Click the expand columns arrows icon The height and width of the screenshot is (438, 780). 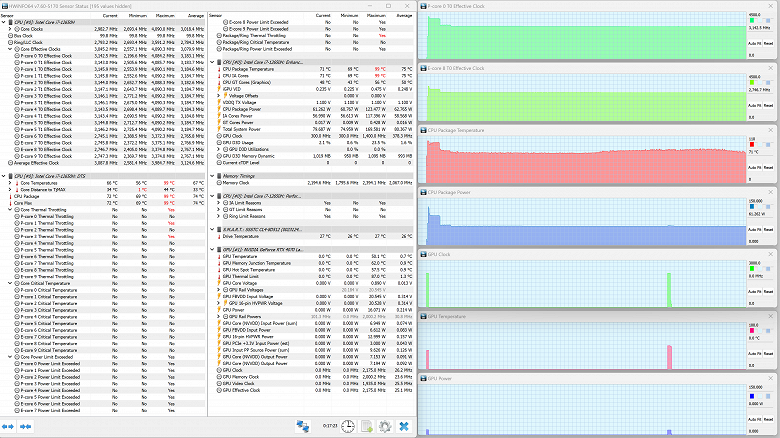(8, 427)
